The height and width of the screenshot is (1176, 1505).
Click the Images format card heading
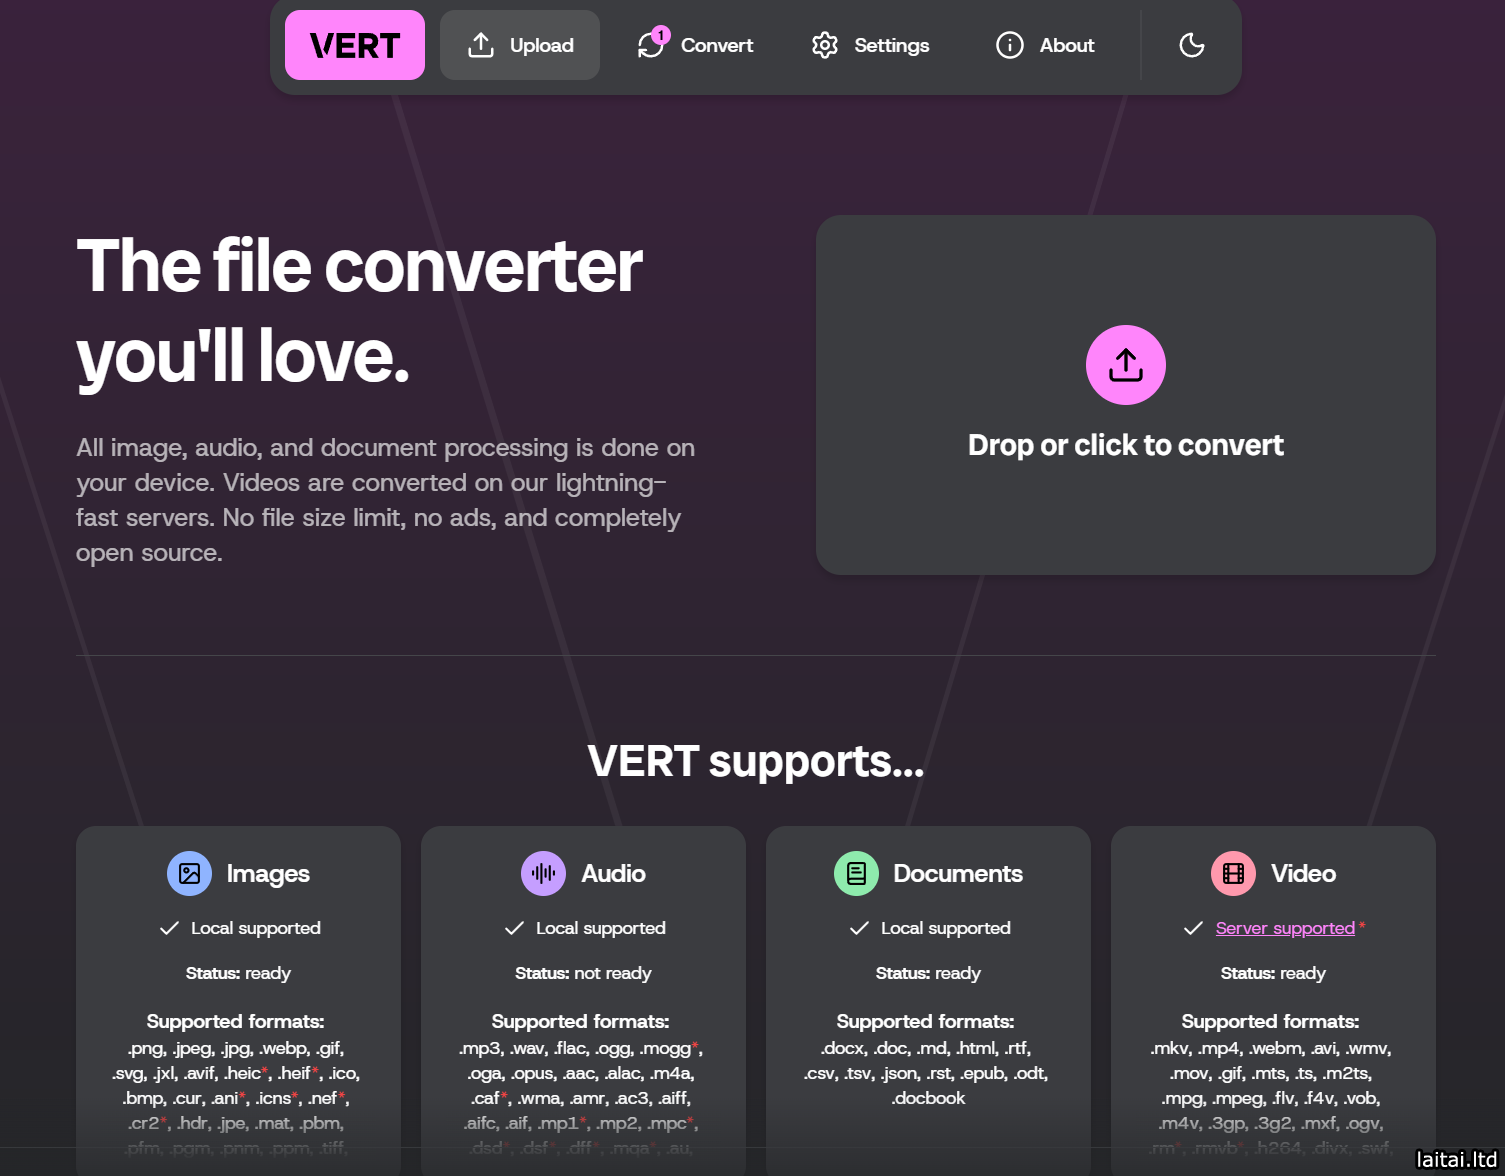267,873
